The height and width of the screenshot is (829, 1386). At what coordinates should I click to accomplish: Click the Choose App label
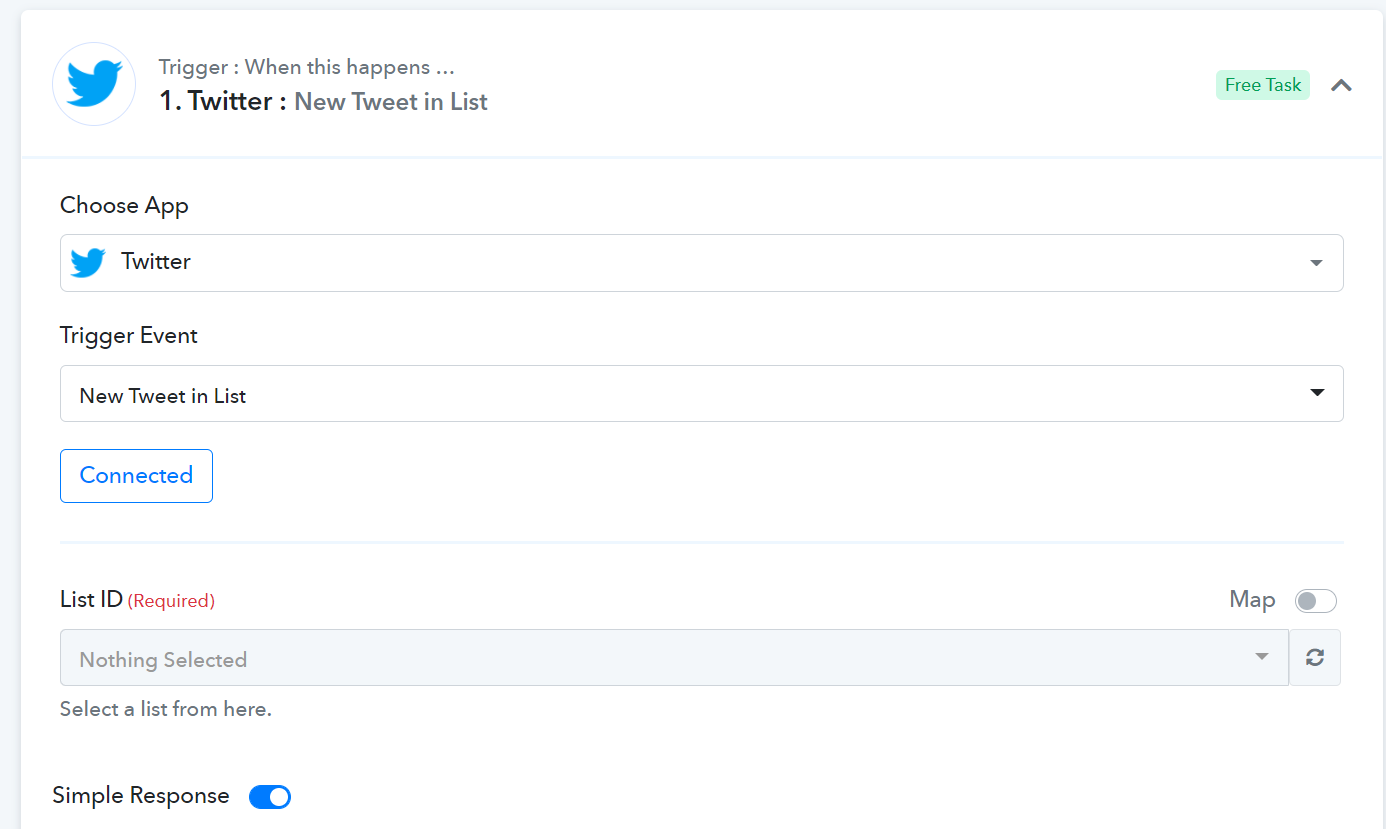124,206
